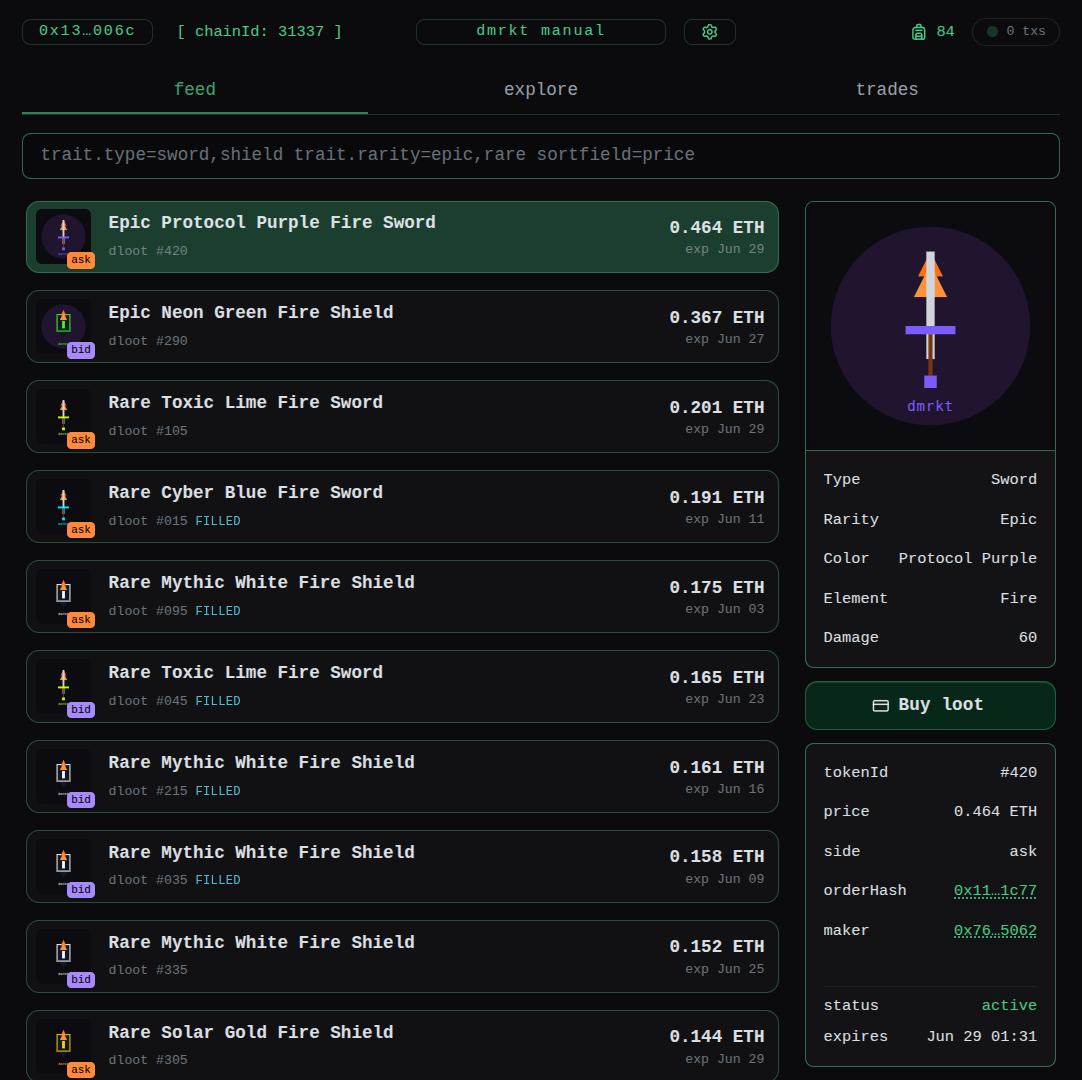The height and width of the screenshot is (1080, 1082).
Task: Click the wallet address 0x13…006c
Action: pos(87,32)
